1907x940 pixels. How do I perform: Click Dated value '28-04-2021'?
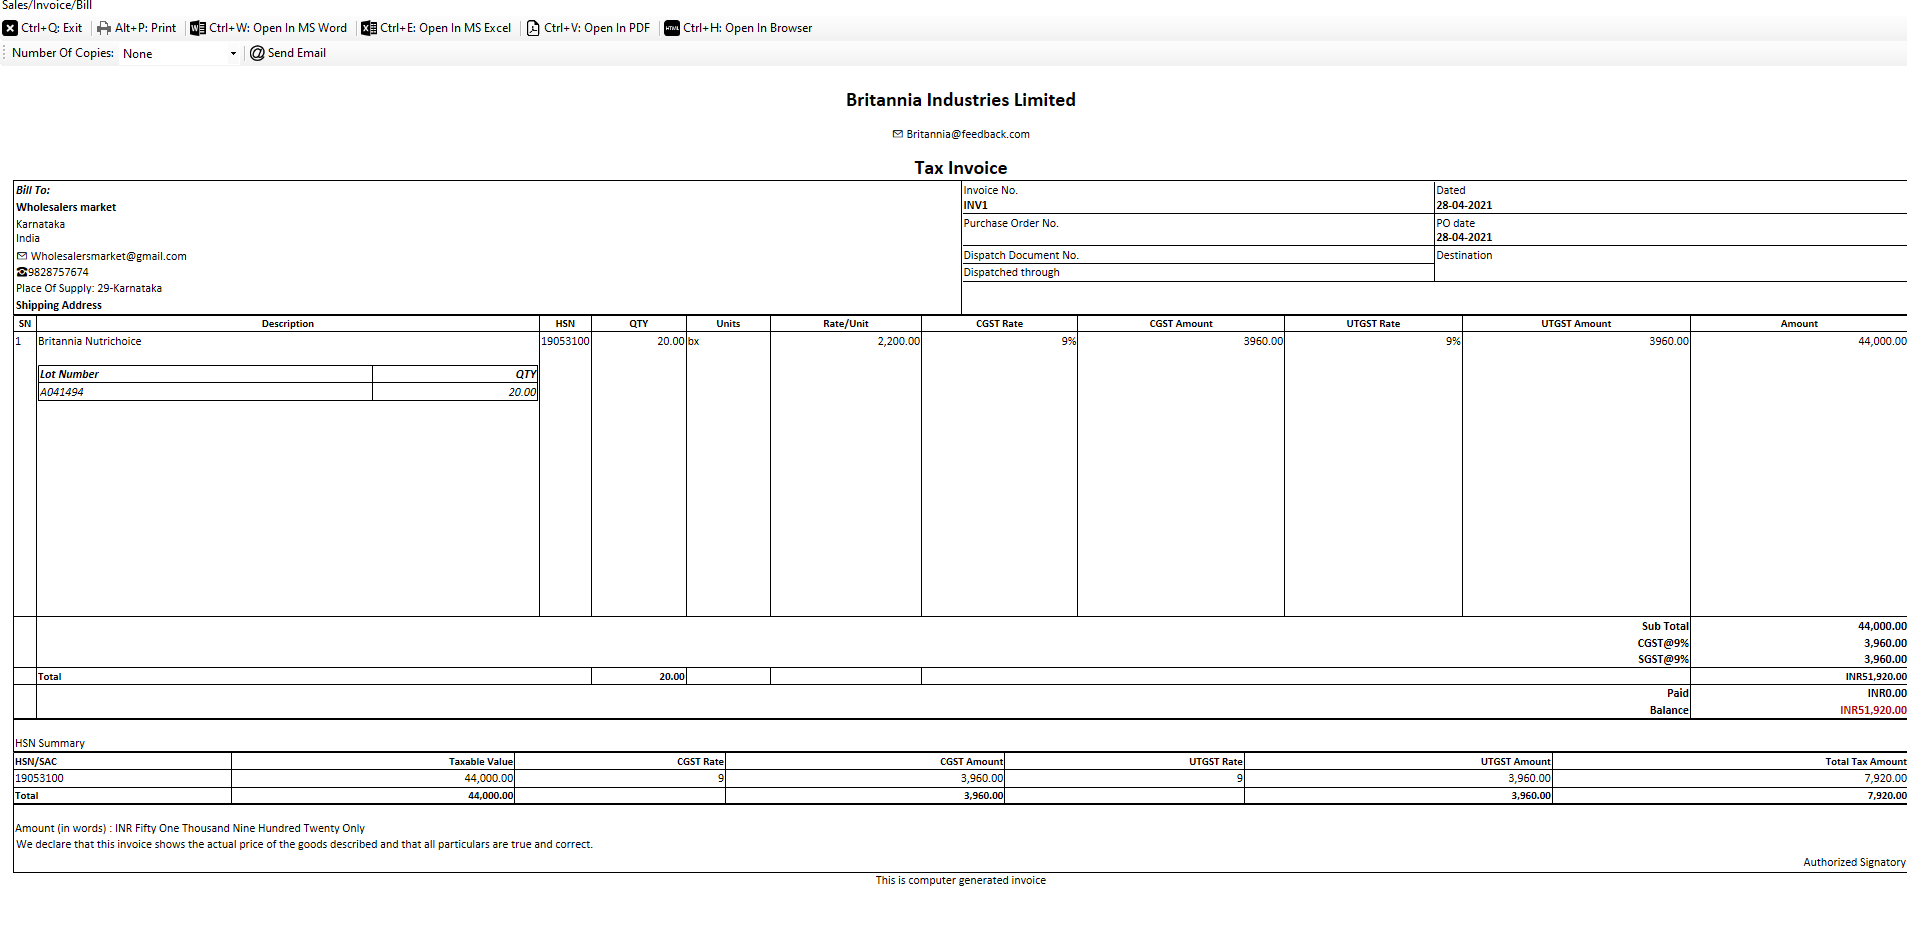click(x=1464, y=205)
